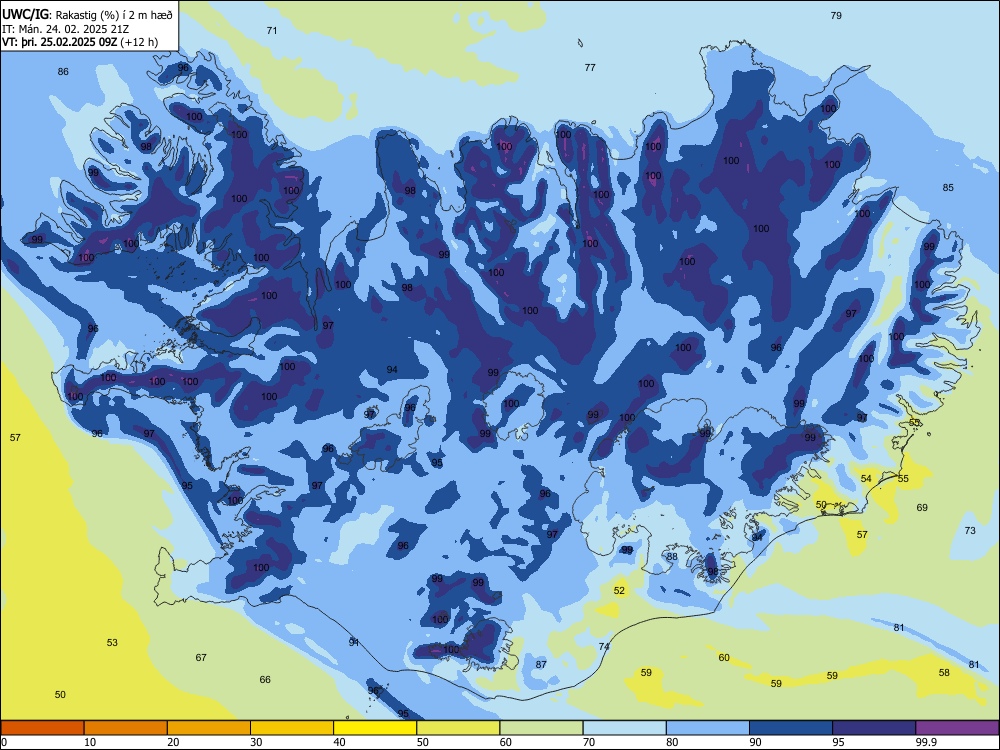Select the legend tick label '90'
Viewport: 1000px width, 750px height.
coord(755,742)
